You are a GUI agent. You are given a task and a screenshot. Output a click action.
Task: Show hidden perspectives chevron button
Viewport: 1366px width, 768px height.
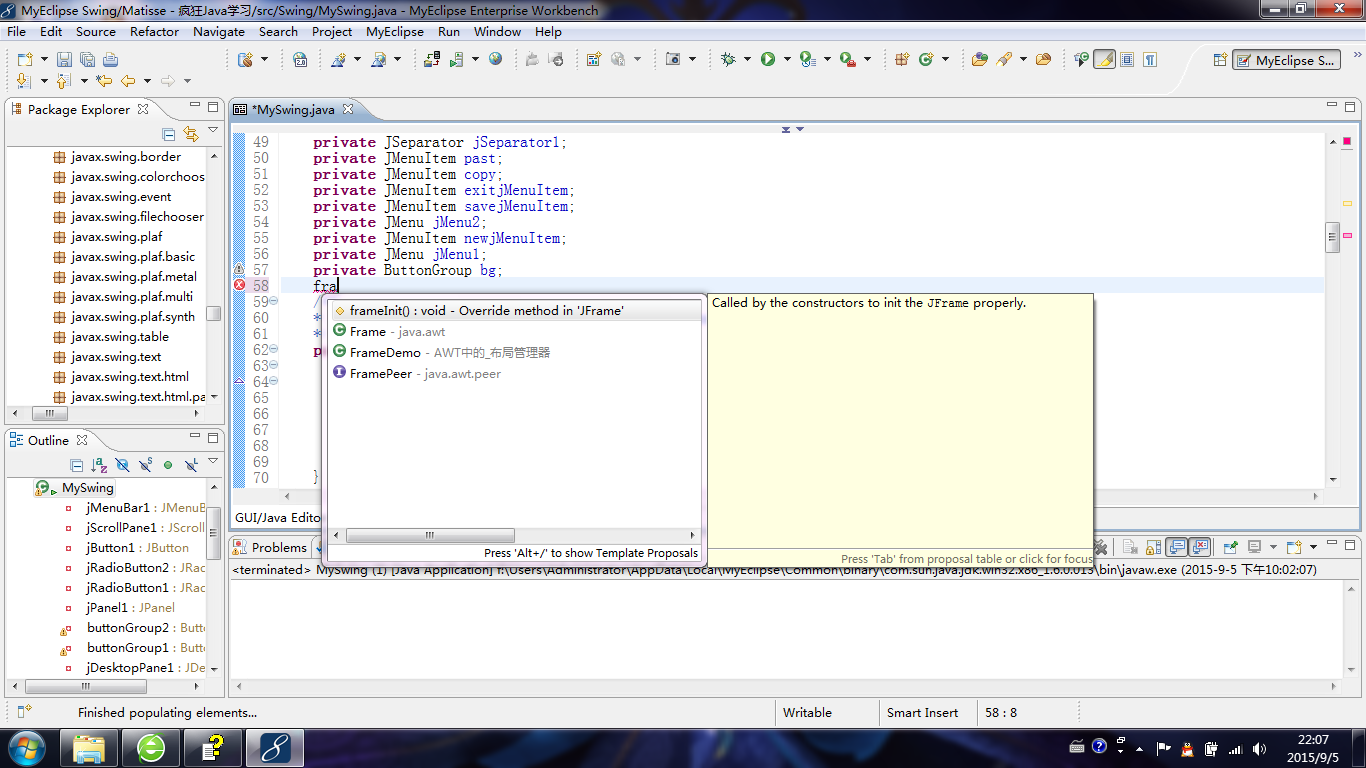pos(1356,55)
